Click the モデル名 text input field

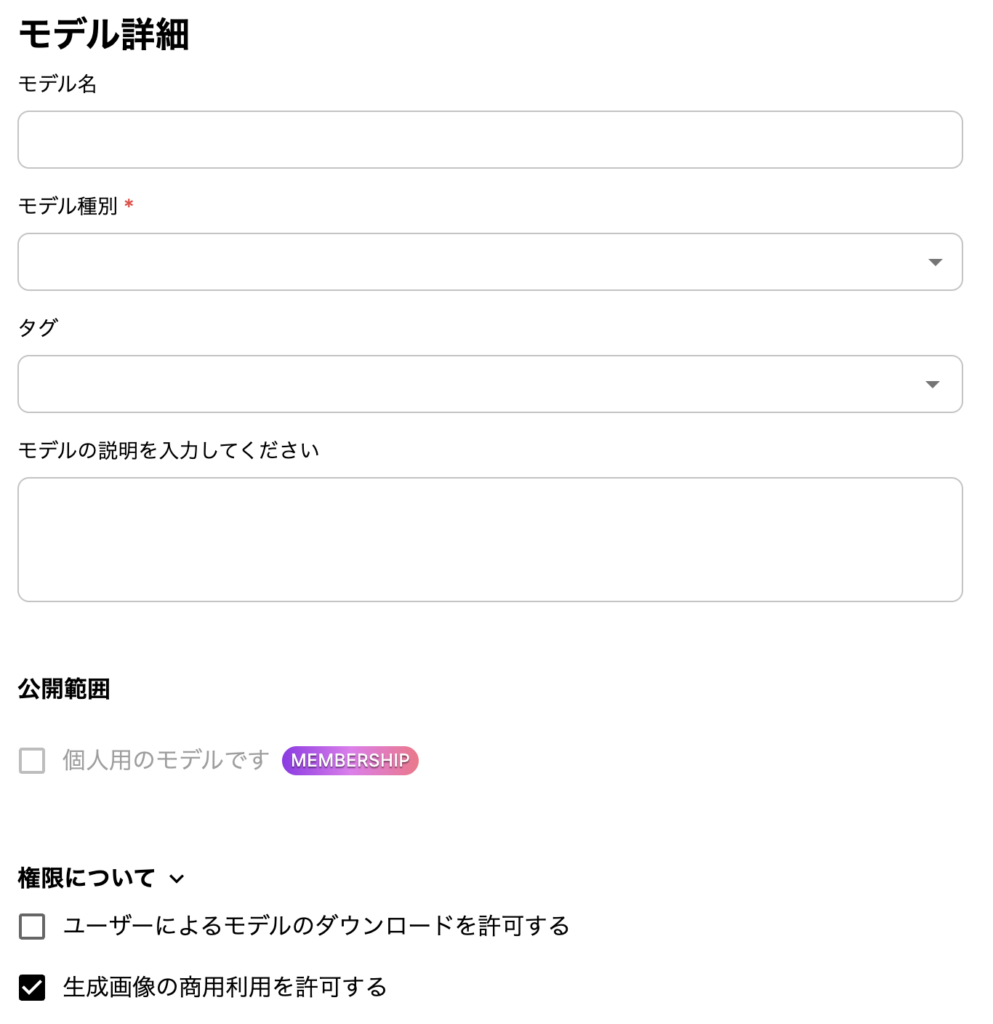(x=490, y=140)
